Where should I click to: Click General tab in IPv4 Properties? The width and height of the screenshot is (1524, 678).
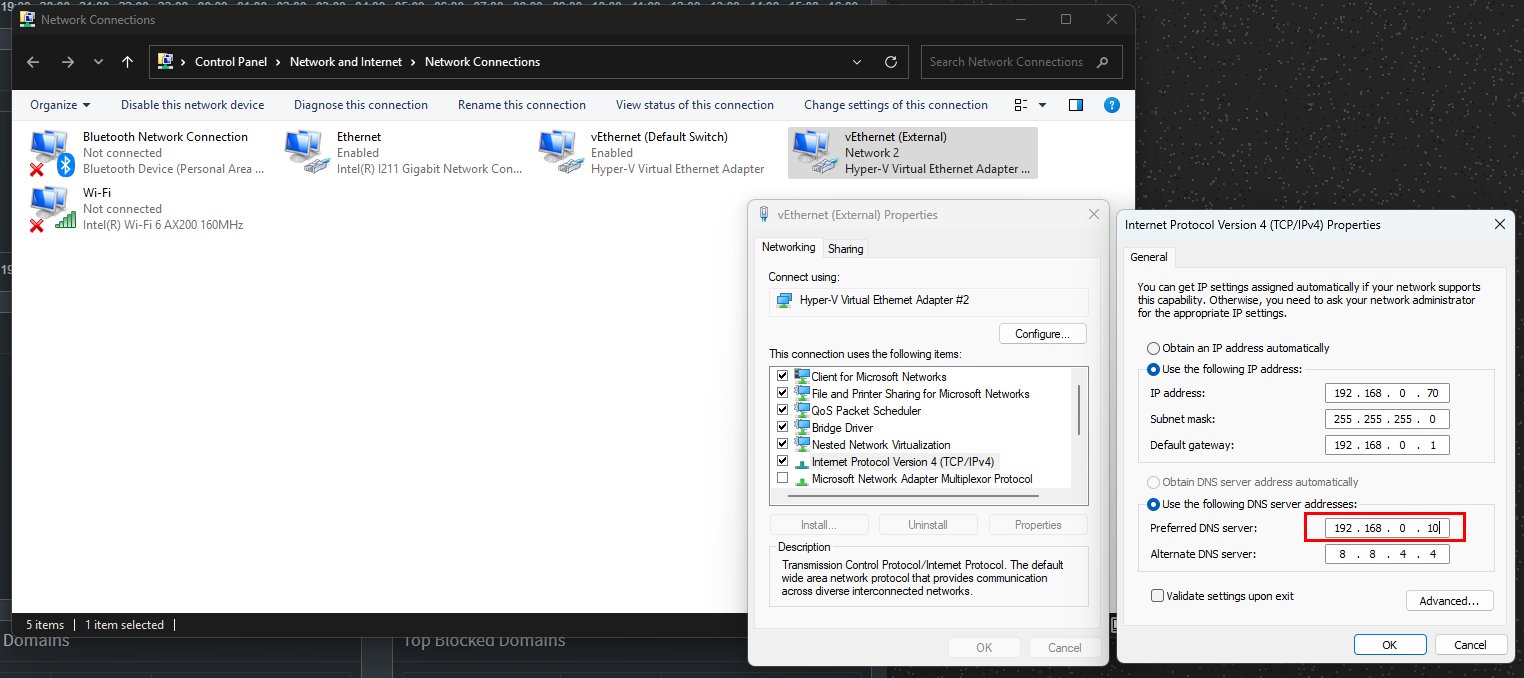pos(1149,257)
